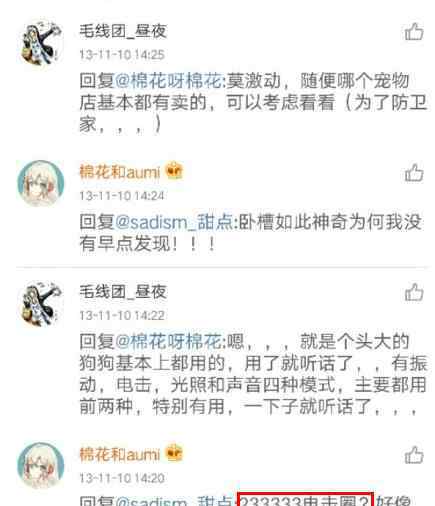435x506 pixels.
Task: Open @棉花呀棉花 mention in the 14:25 reply
Action: pyautogui.click(x=168, y=81)
